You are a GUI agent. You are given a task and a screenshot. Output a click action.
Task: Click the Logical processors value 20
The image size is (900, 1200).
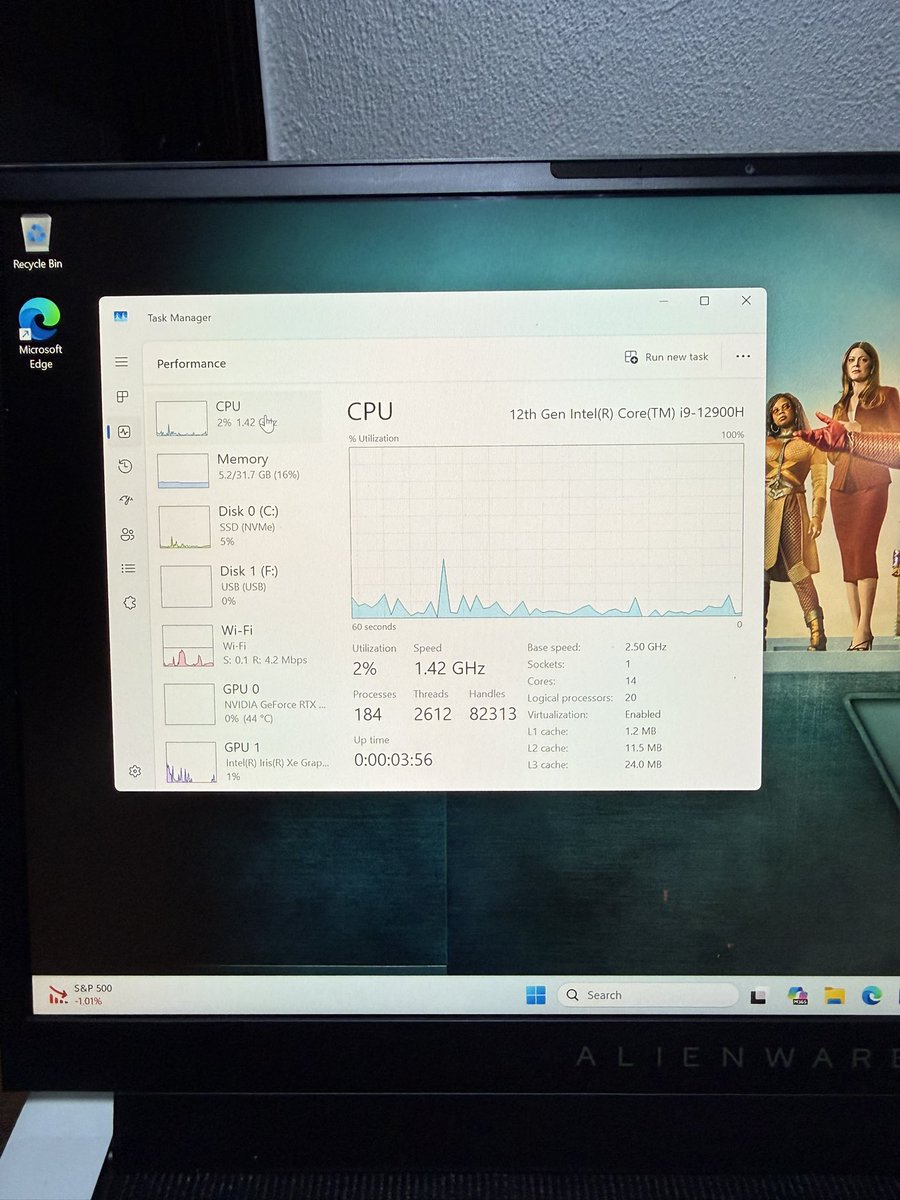coord(631,698)
